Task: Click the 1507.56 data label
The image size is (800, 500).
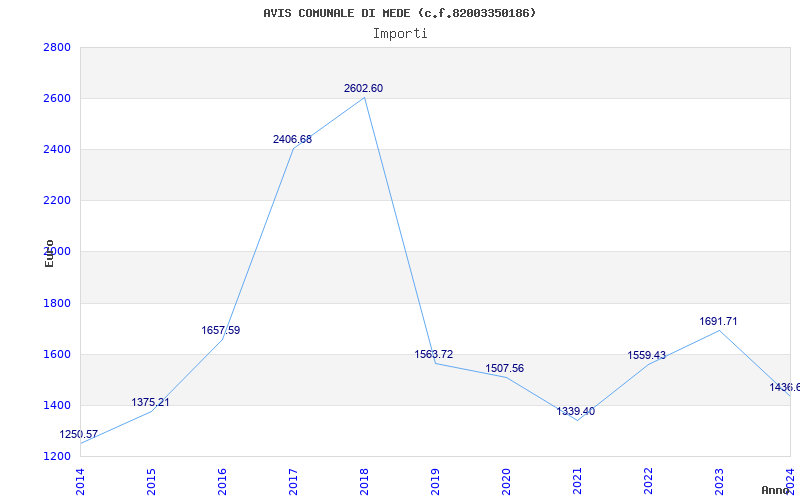Action: [x=505, y=368]
